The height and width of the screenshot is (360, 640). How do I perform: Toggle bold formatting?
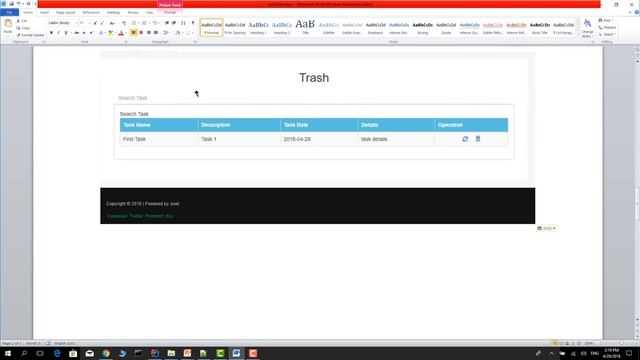51,33
